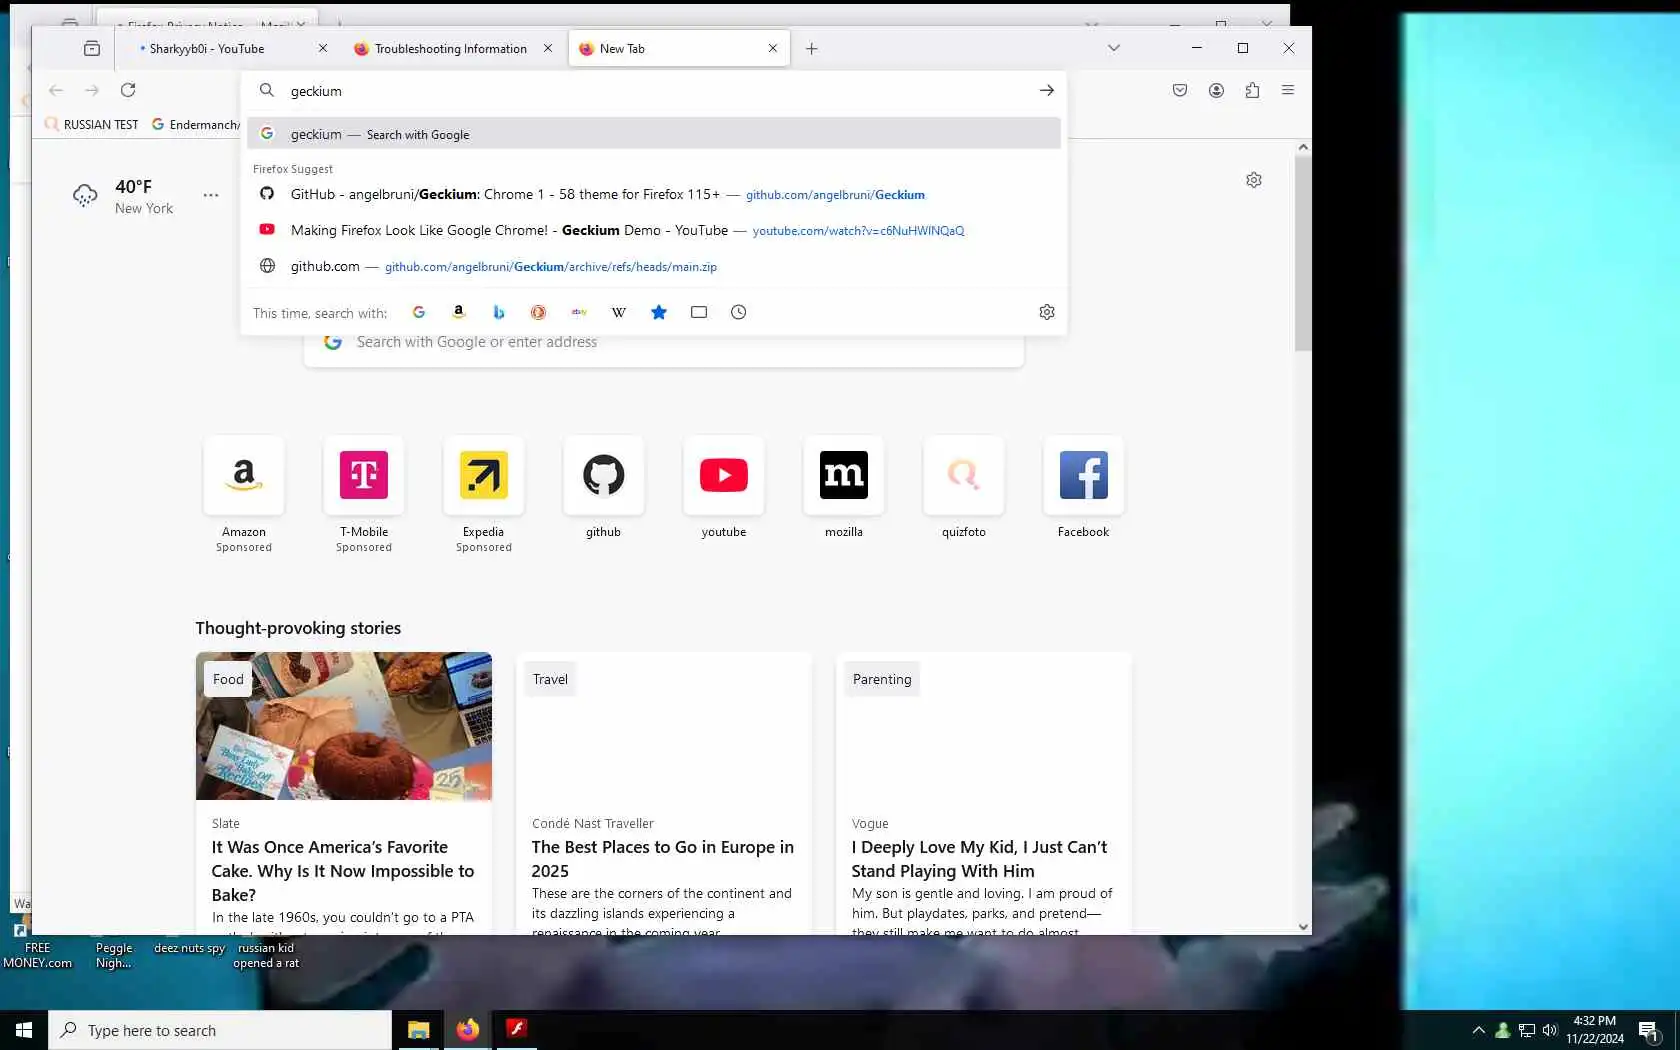Open the Windows Start menu
The height and width of the screenshot is (1050, 1680).
24,1030
